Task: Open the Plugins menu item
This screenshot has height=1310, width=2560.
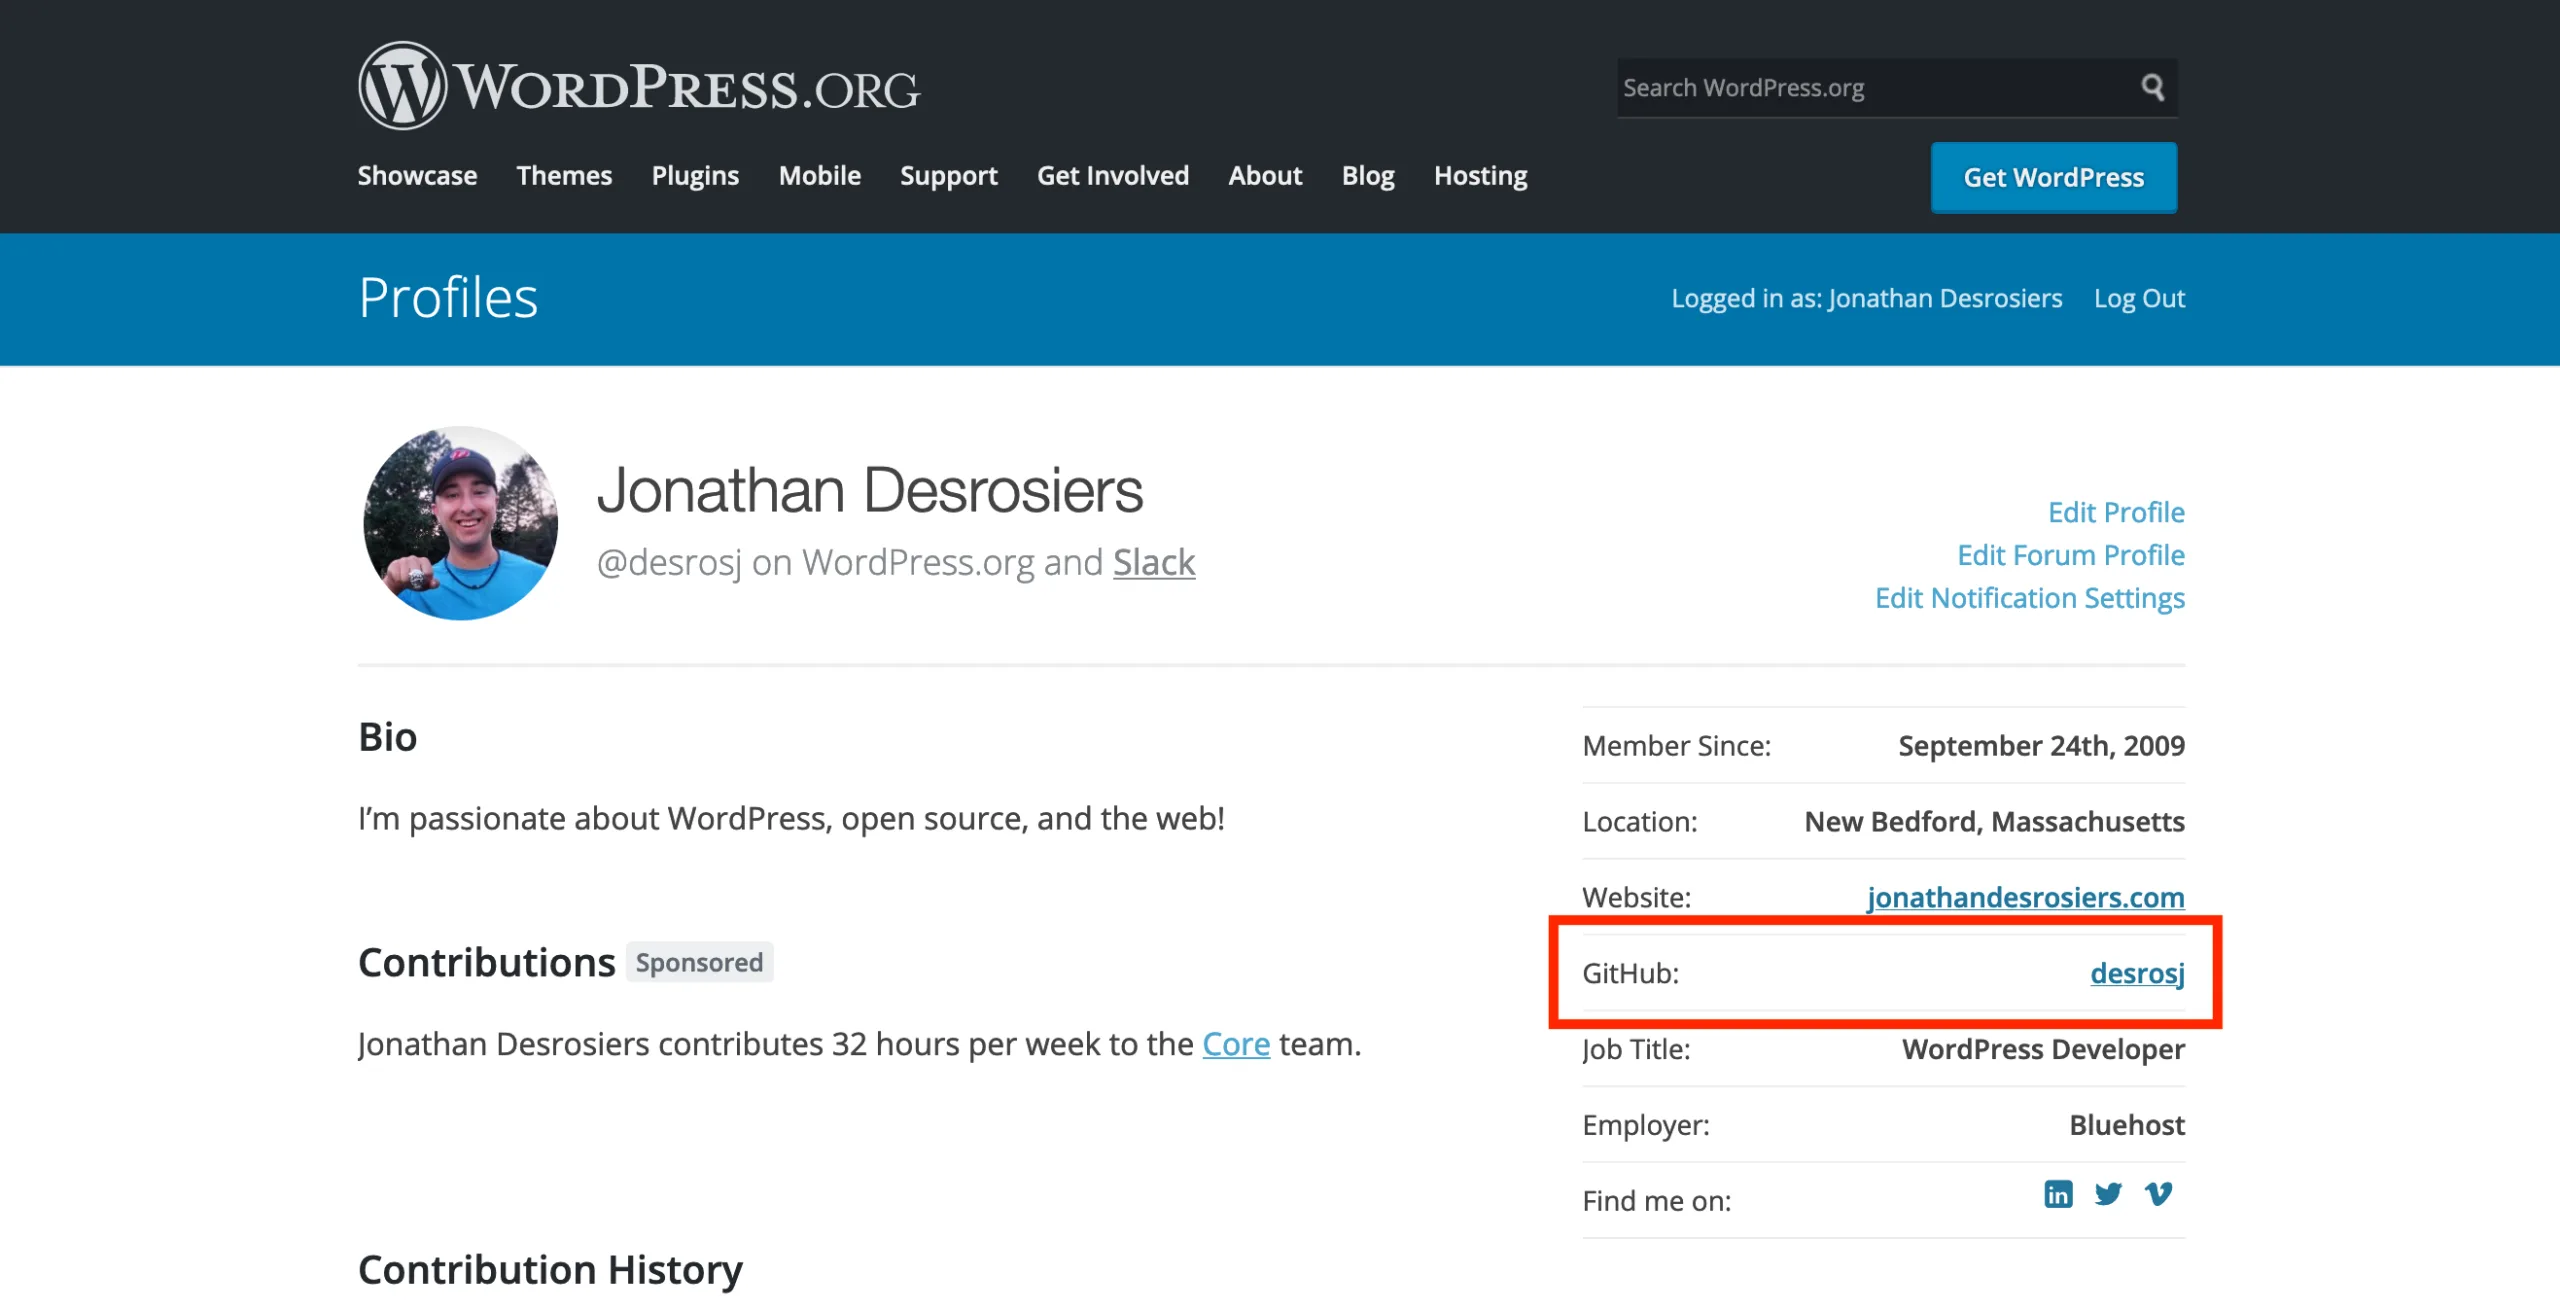Action: [695, 176]
